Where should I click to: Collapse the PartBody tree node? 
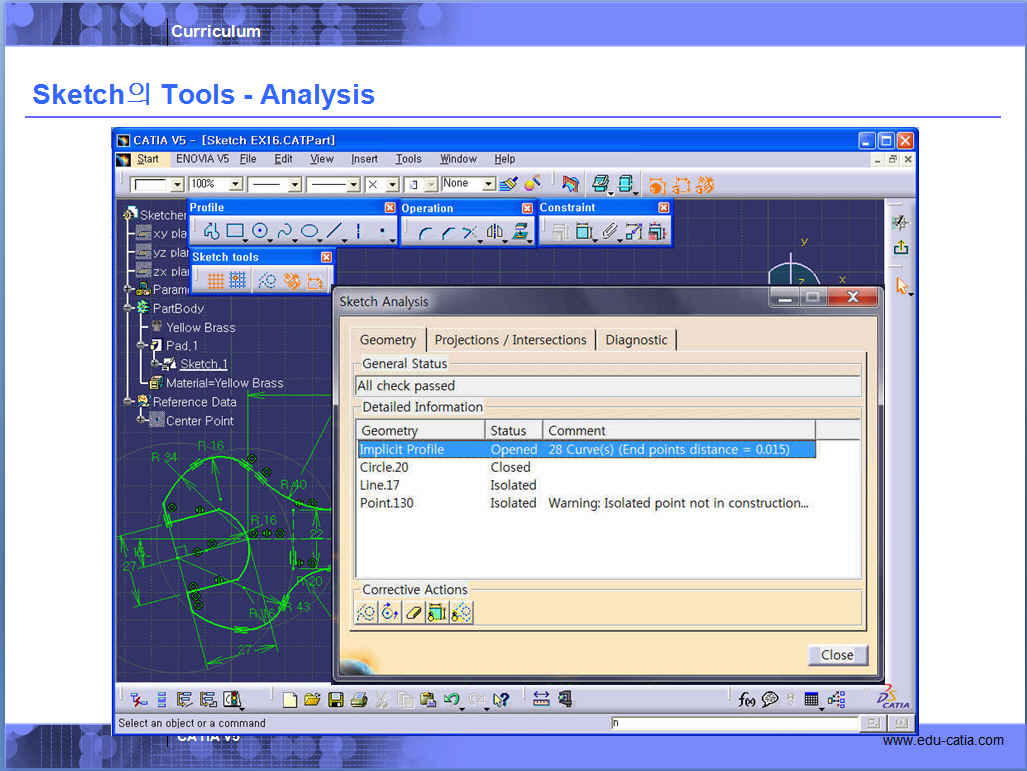(129, 308)
